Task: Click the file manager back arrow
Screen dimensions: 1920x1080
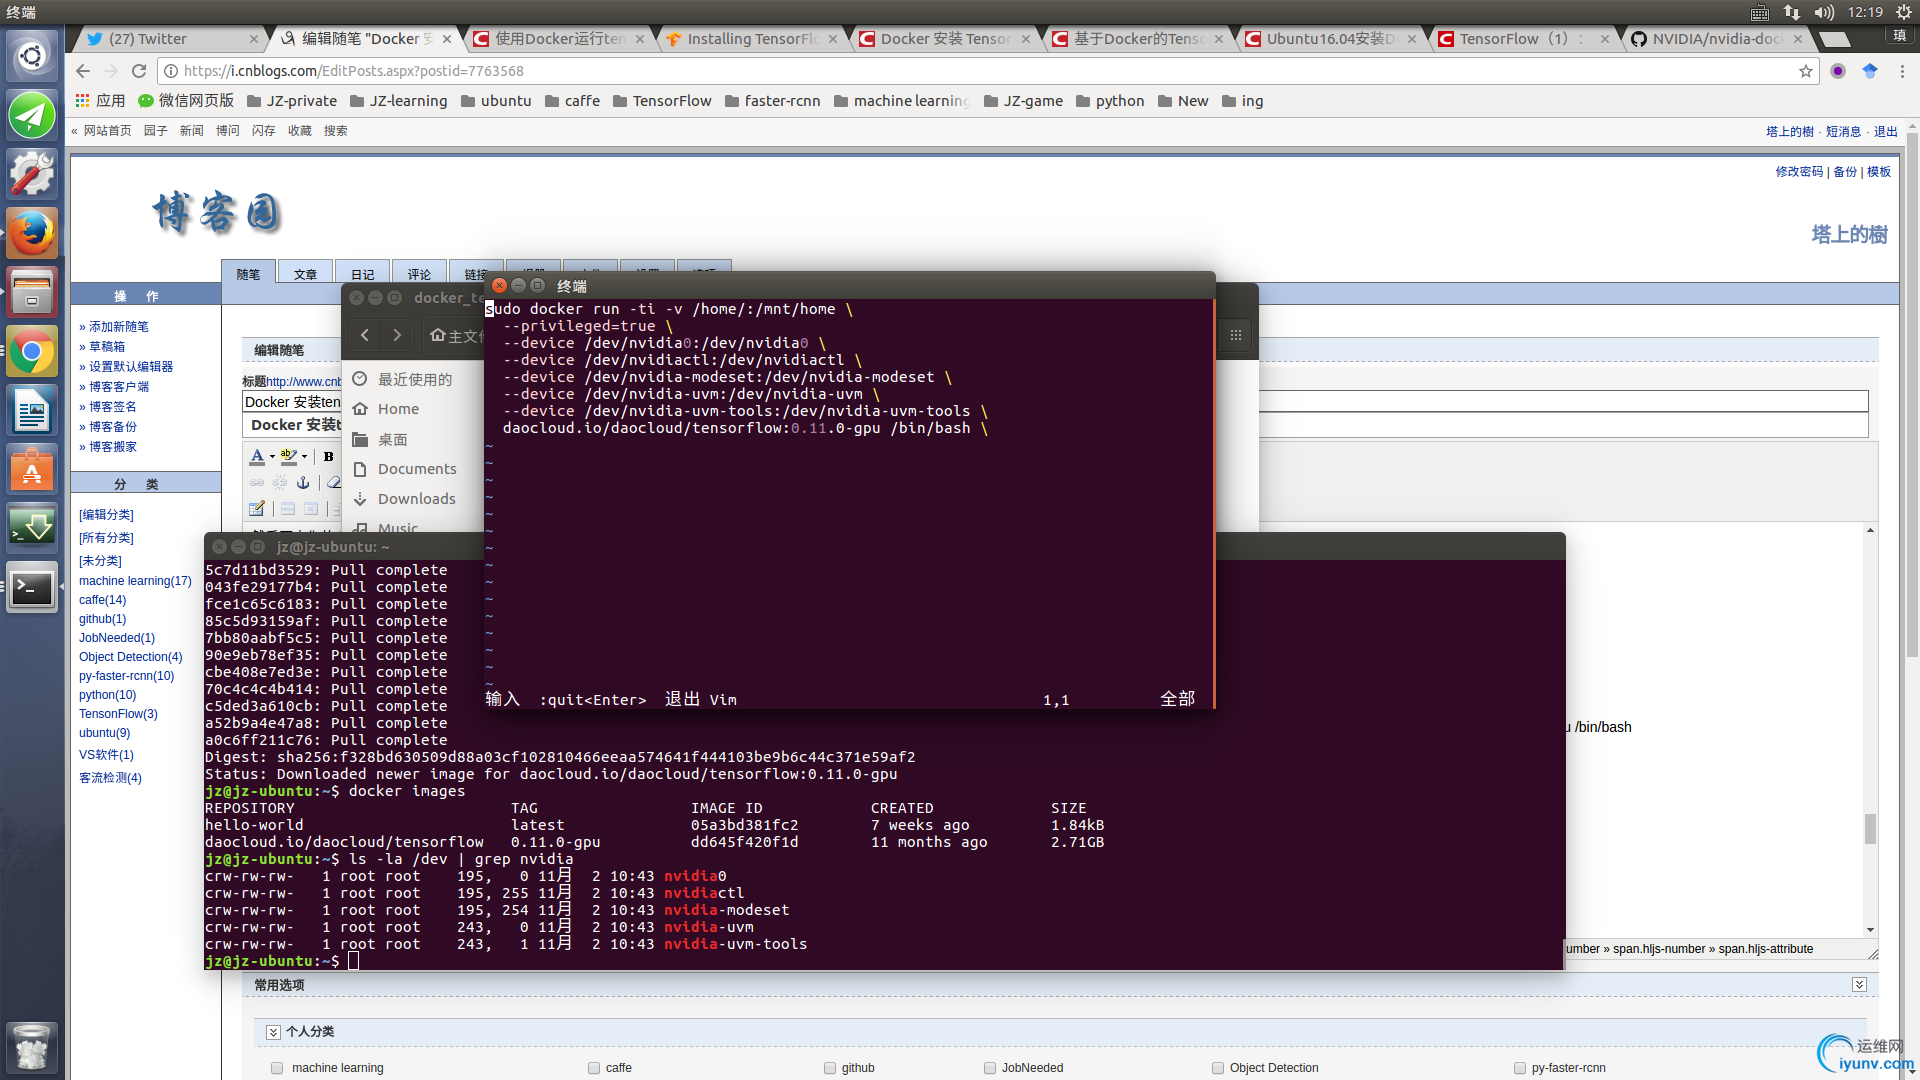Action: (365, 335)
